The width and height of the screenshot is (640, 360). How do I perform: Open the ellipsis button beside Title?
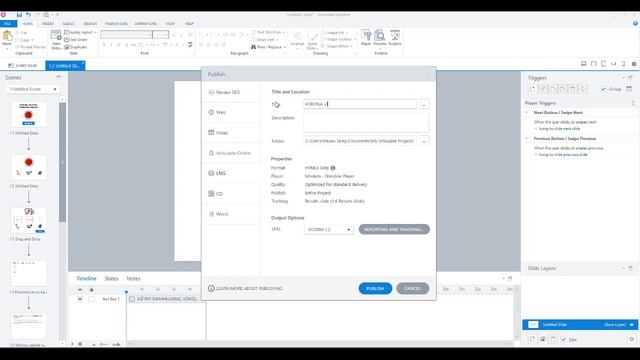coord(424,104)
